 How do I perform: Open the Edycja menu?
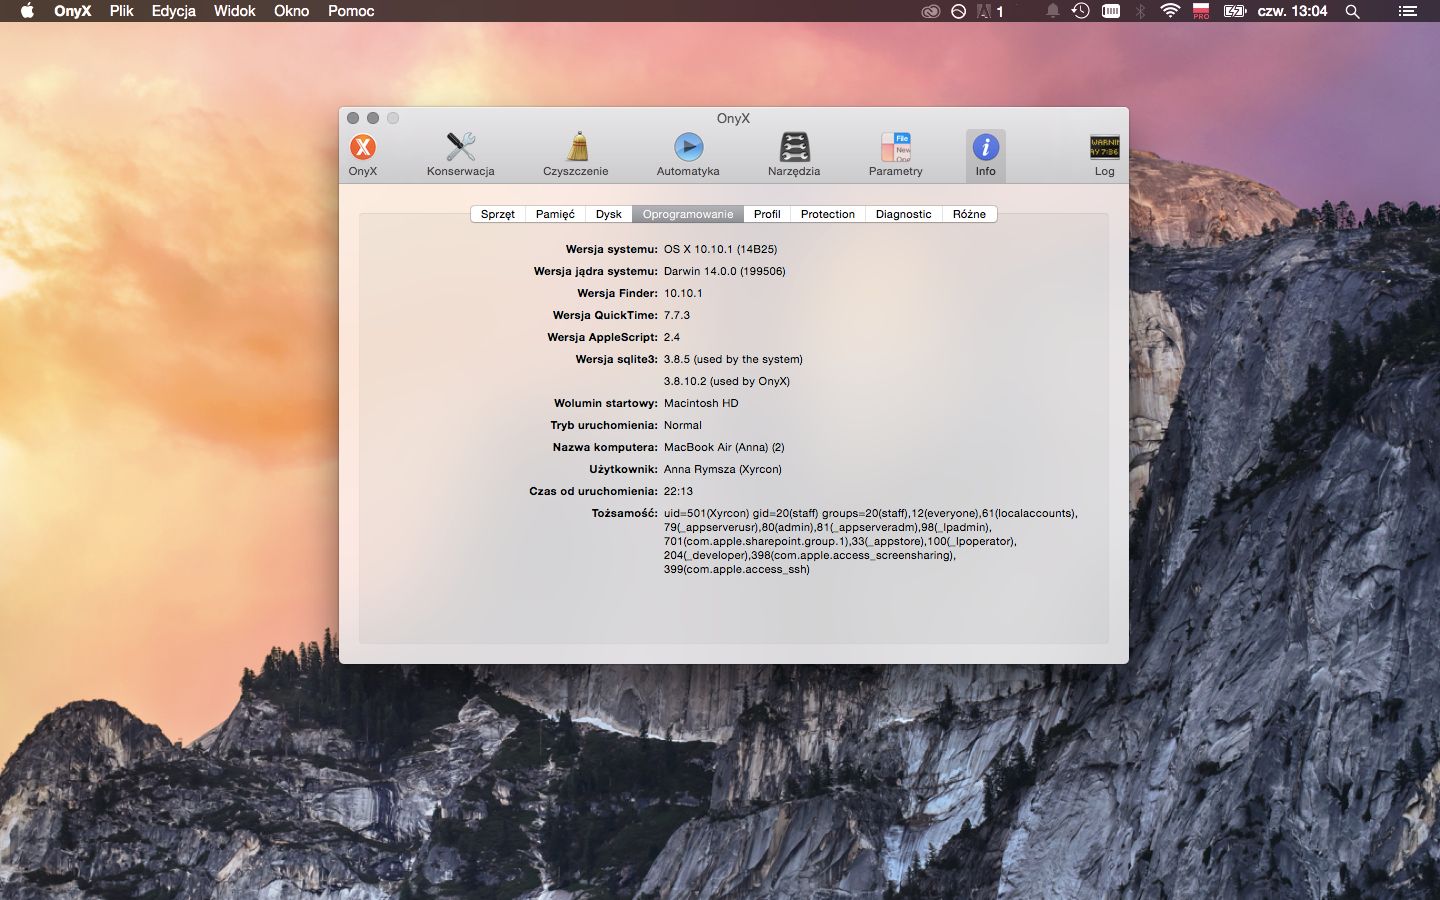pyautogui.click(x=174, y=11)
